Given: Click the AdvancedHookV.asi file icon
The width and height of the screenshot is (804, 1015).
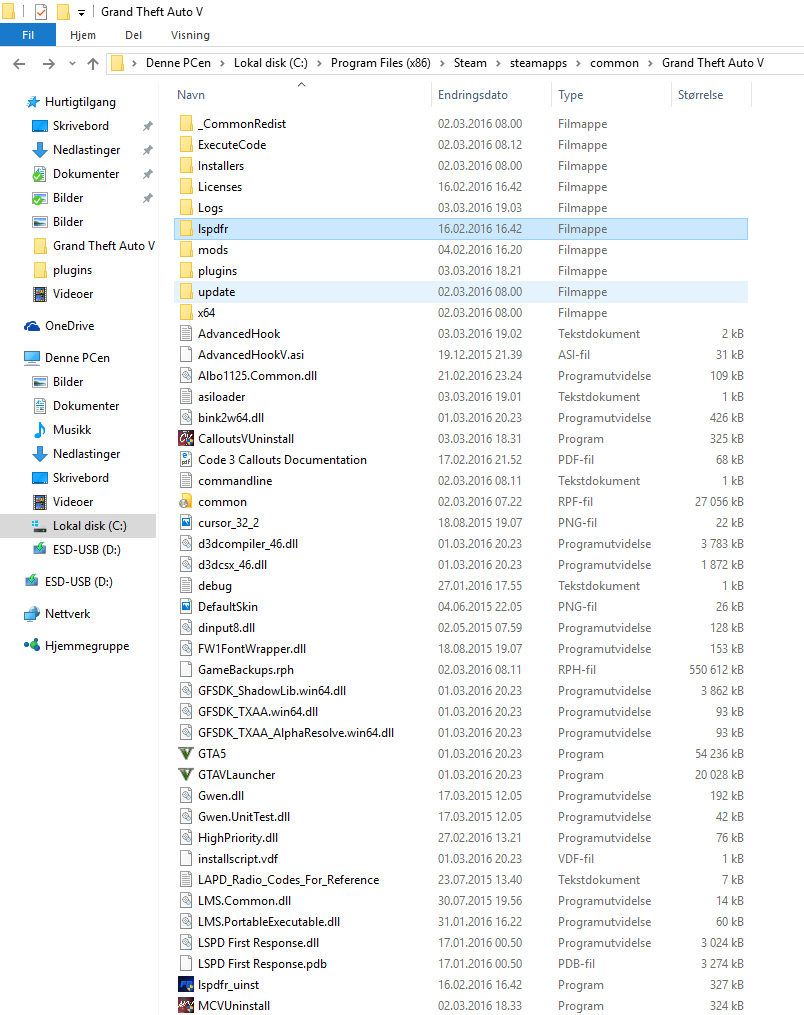Looking at the screenshot, I should [x=186, y=355].
